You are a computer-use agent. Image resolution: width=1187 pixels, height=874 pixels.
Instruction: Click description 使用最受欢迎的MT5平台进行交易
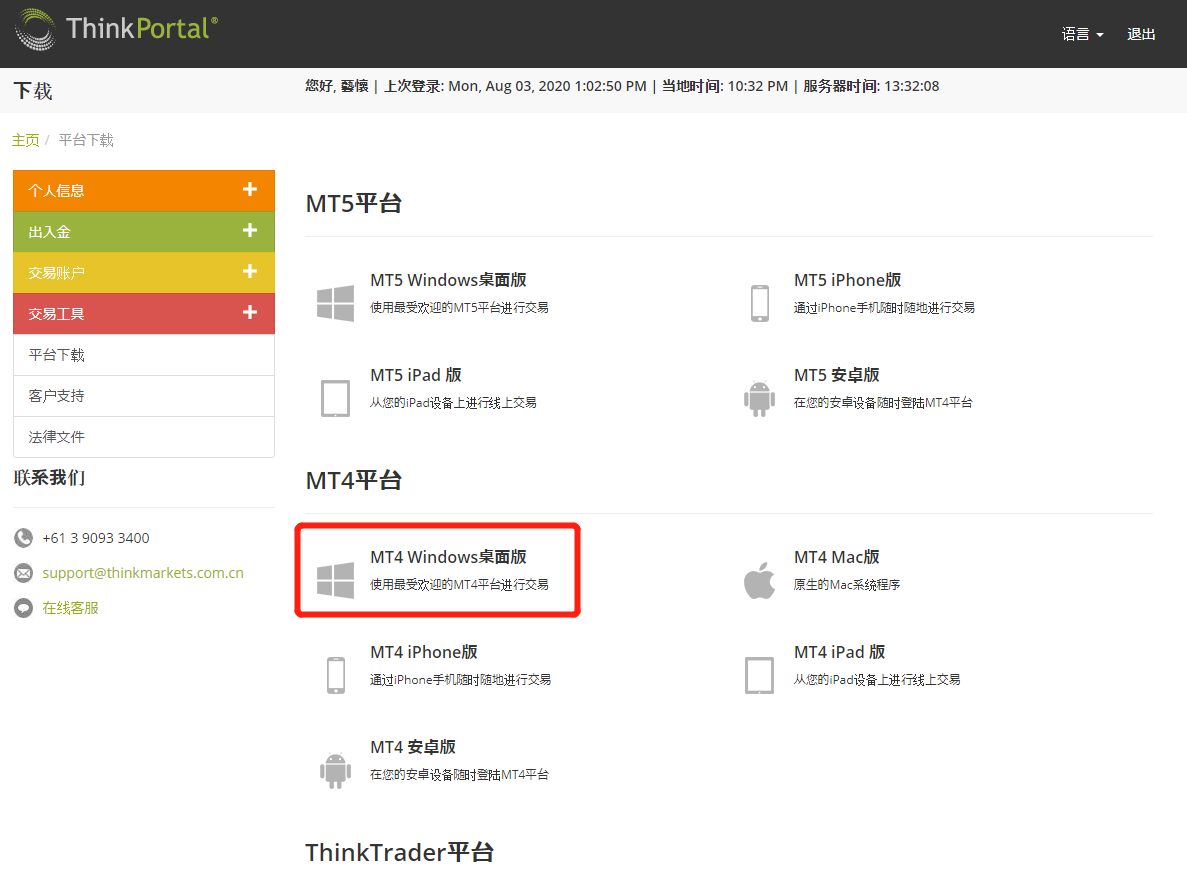point(460,308)
